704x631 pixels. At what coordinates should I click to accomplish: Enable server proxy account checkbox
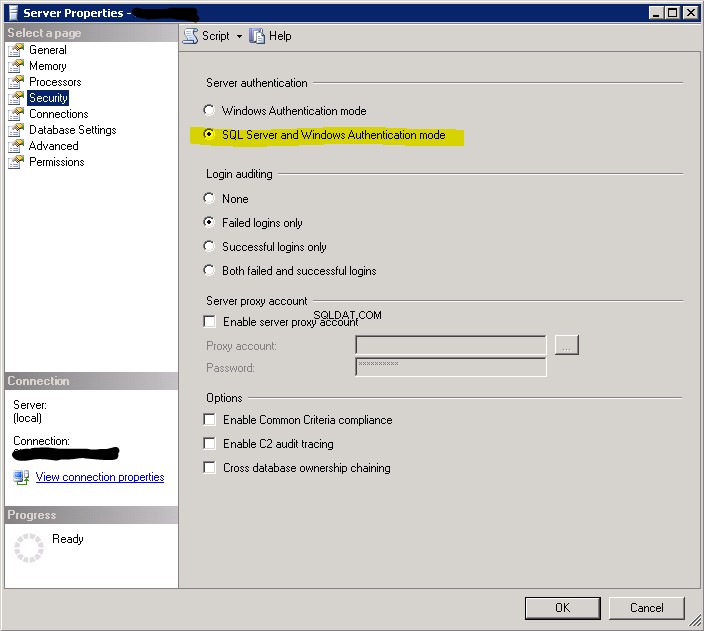coord(209,322)
